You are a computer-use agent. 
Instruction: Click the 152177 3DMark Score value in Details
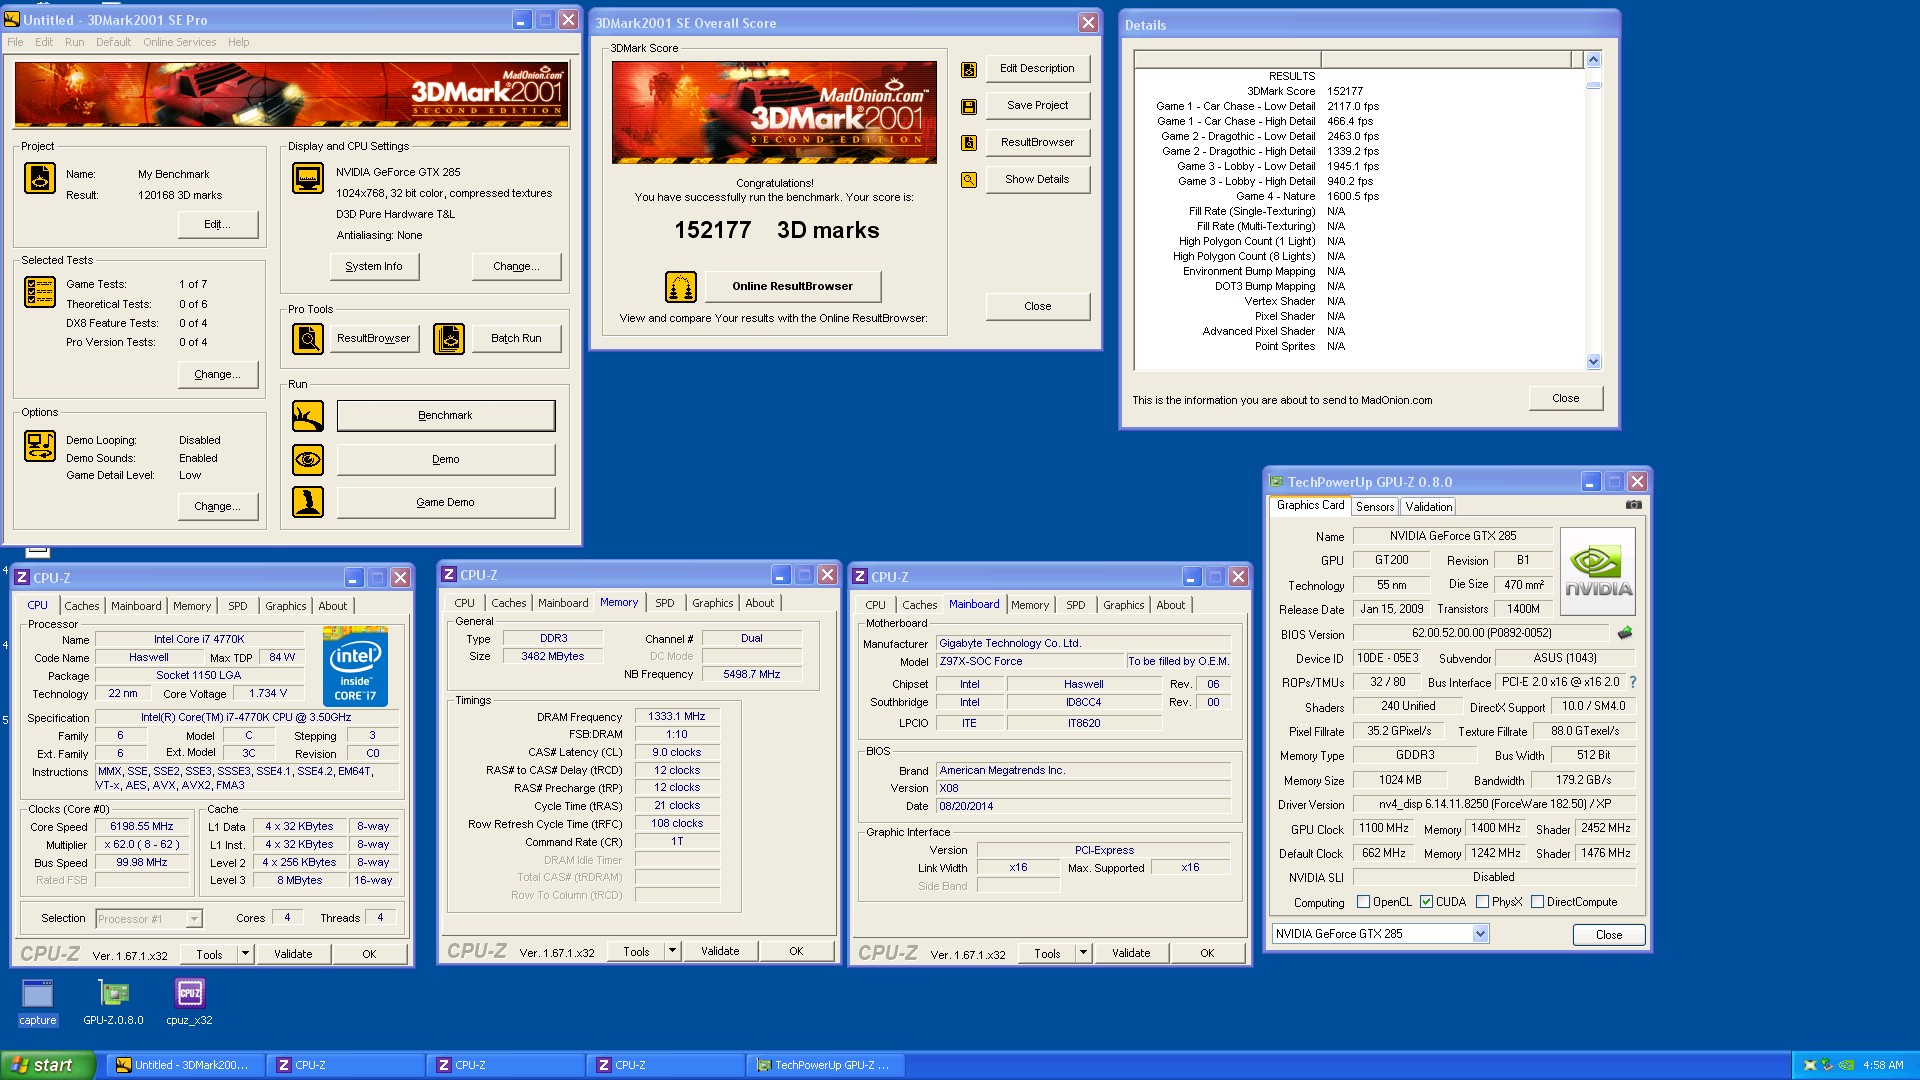(x=1345, y=92)
